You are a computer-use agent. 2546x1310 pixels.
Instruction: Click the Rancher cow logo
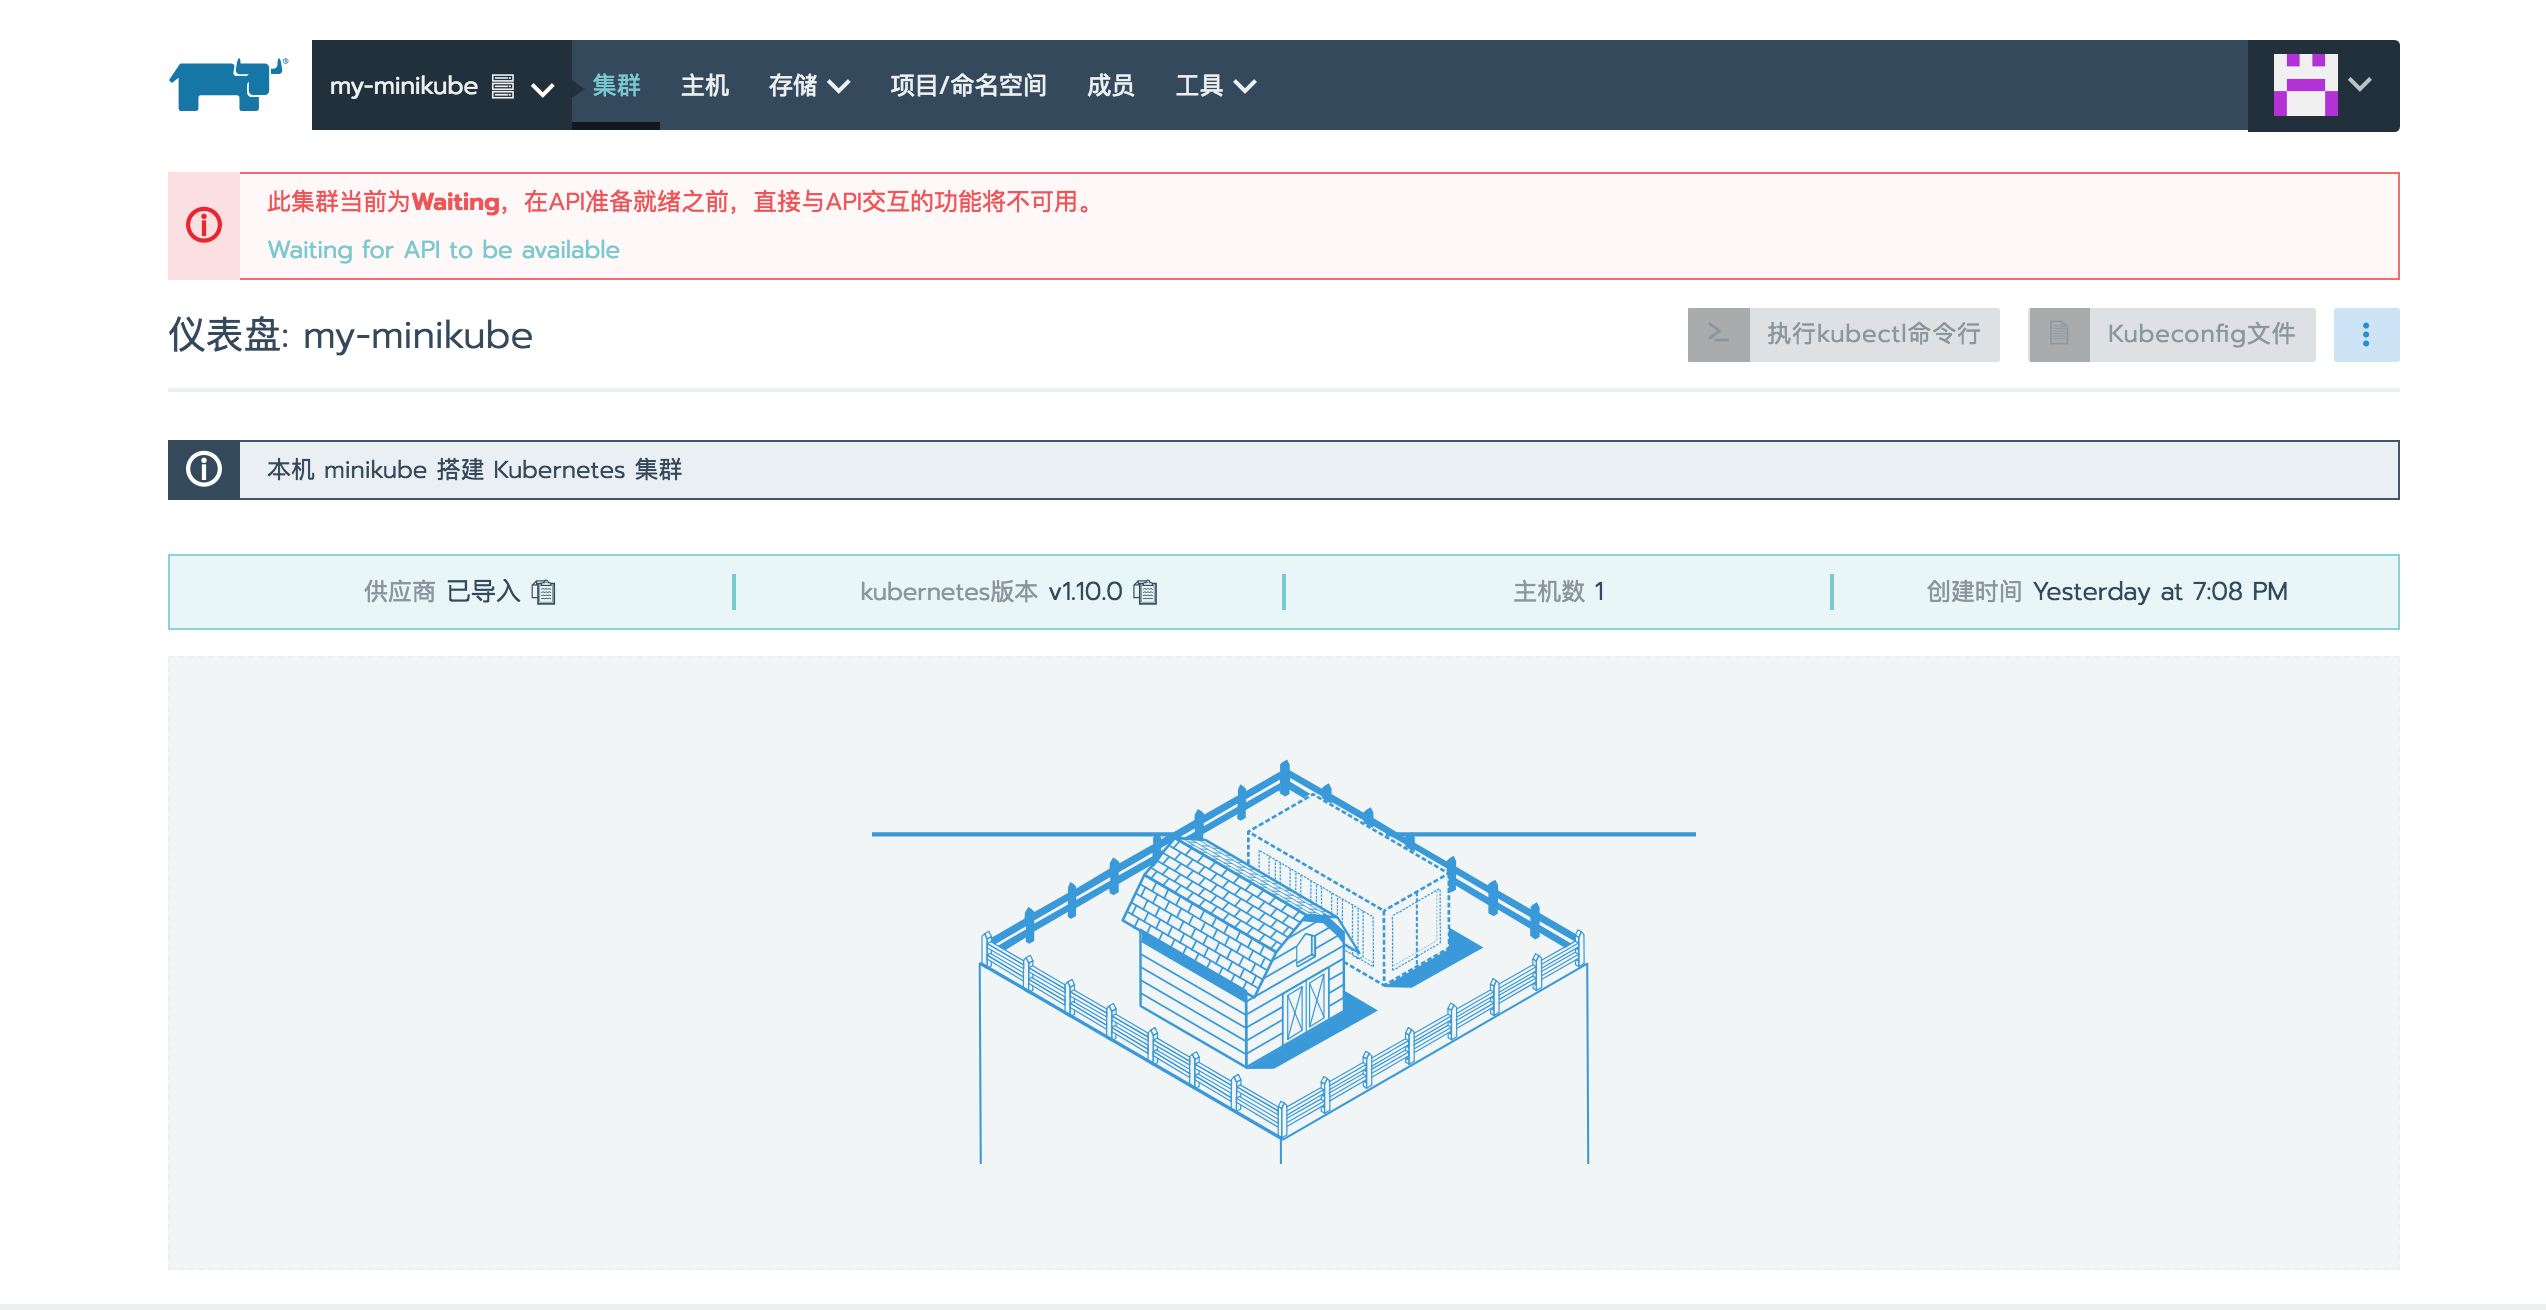point(228,85)
